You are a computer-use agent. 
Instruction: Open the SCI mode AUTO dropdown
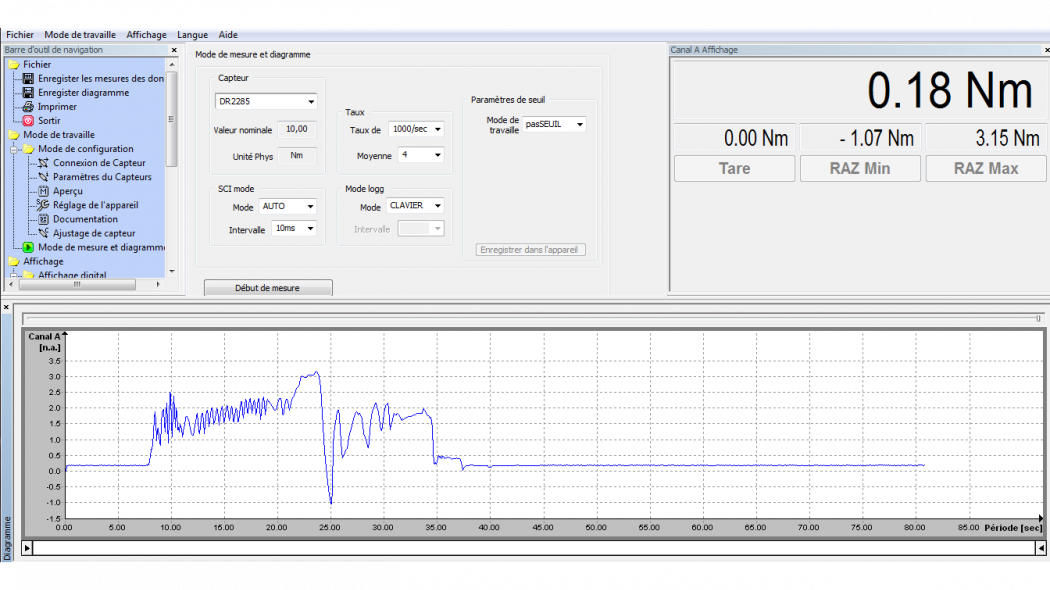pyautogui.click(x=310, y=207)
